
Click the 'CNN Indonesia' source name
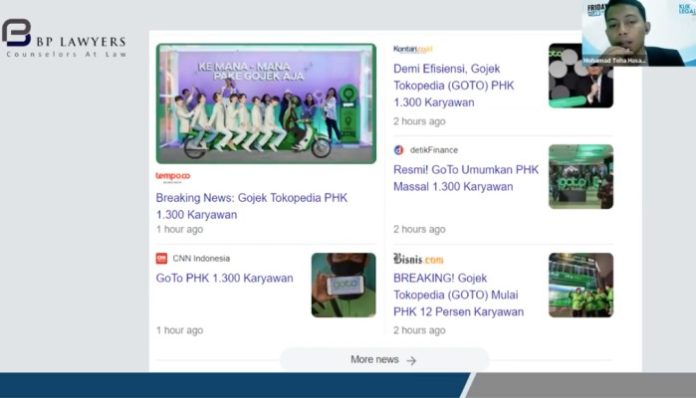coord(201,258)
